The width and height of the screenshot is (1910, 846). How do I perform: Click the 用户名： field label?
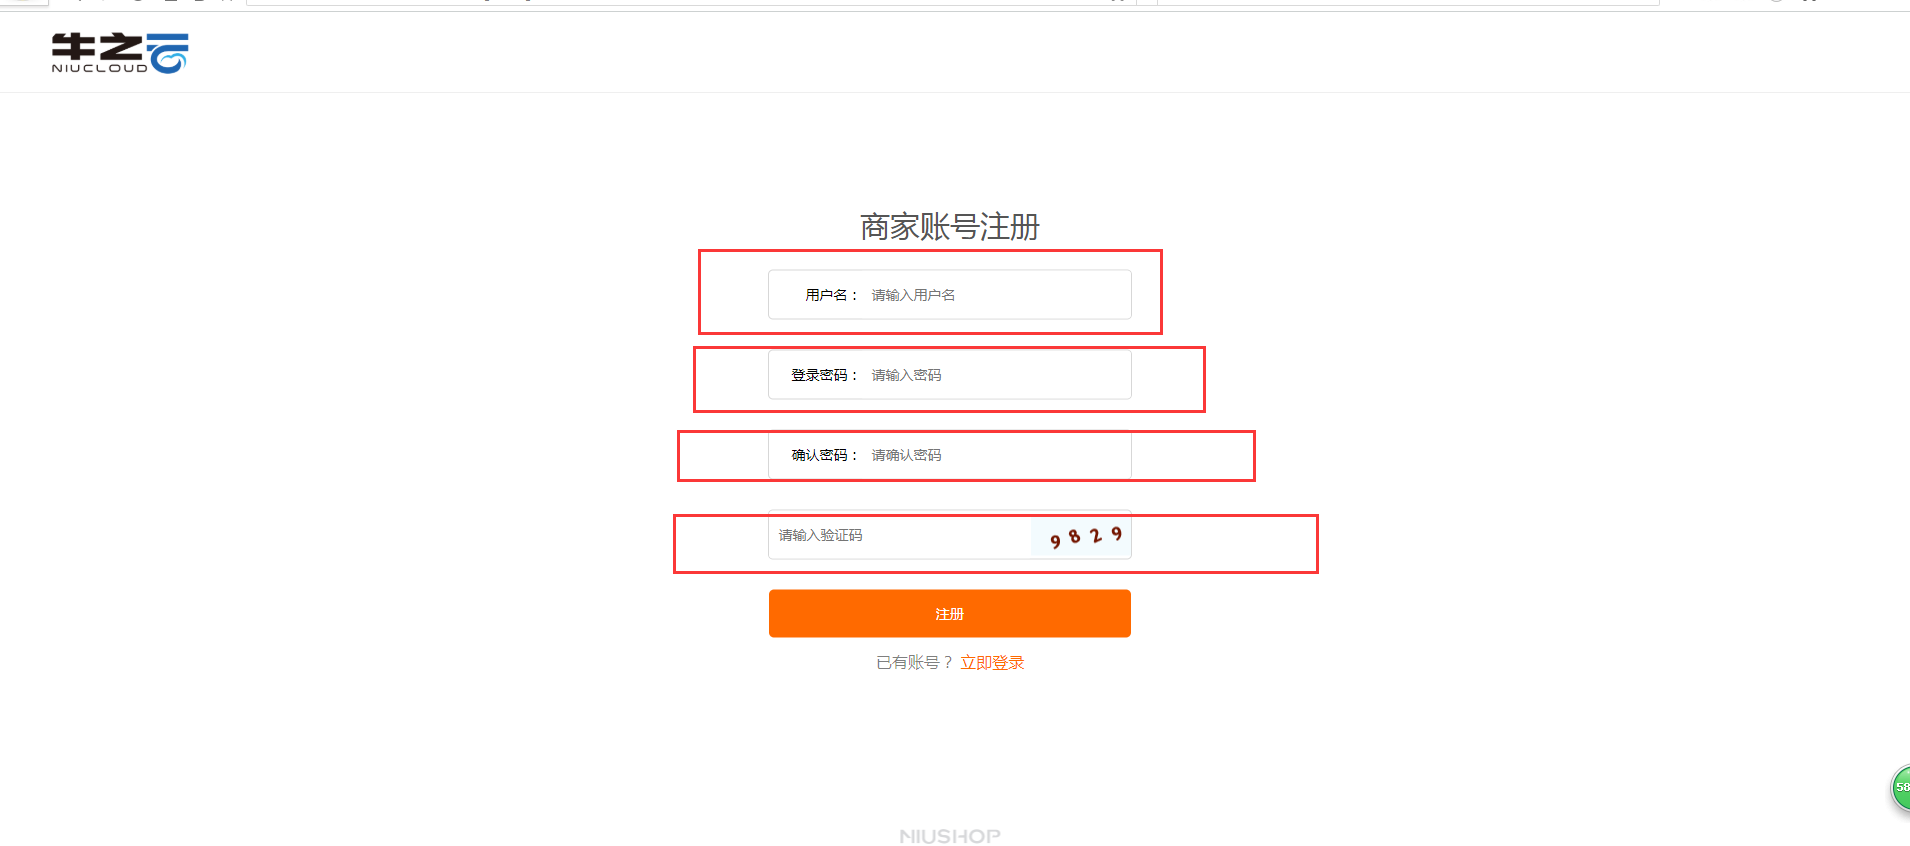(832, 295)
